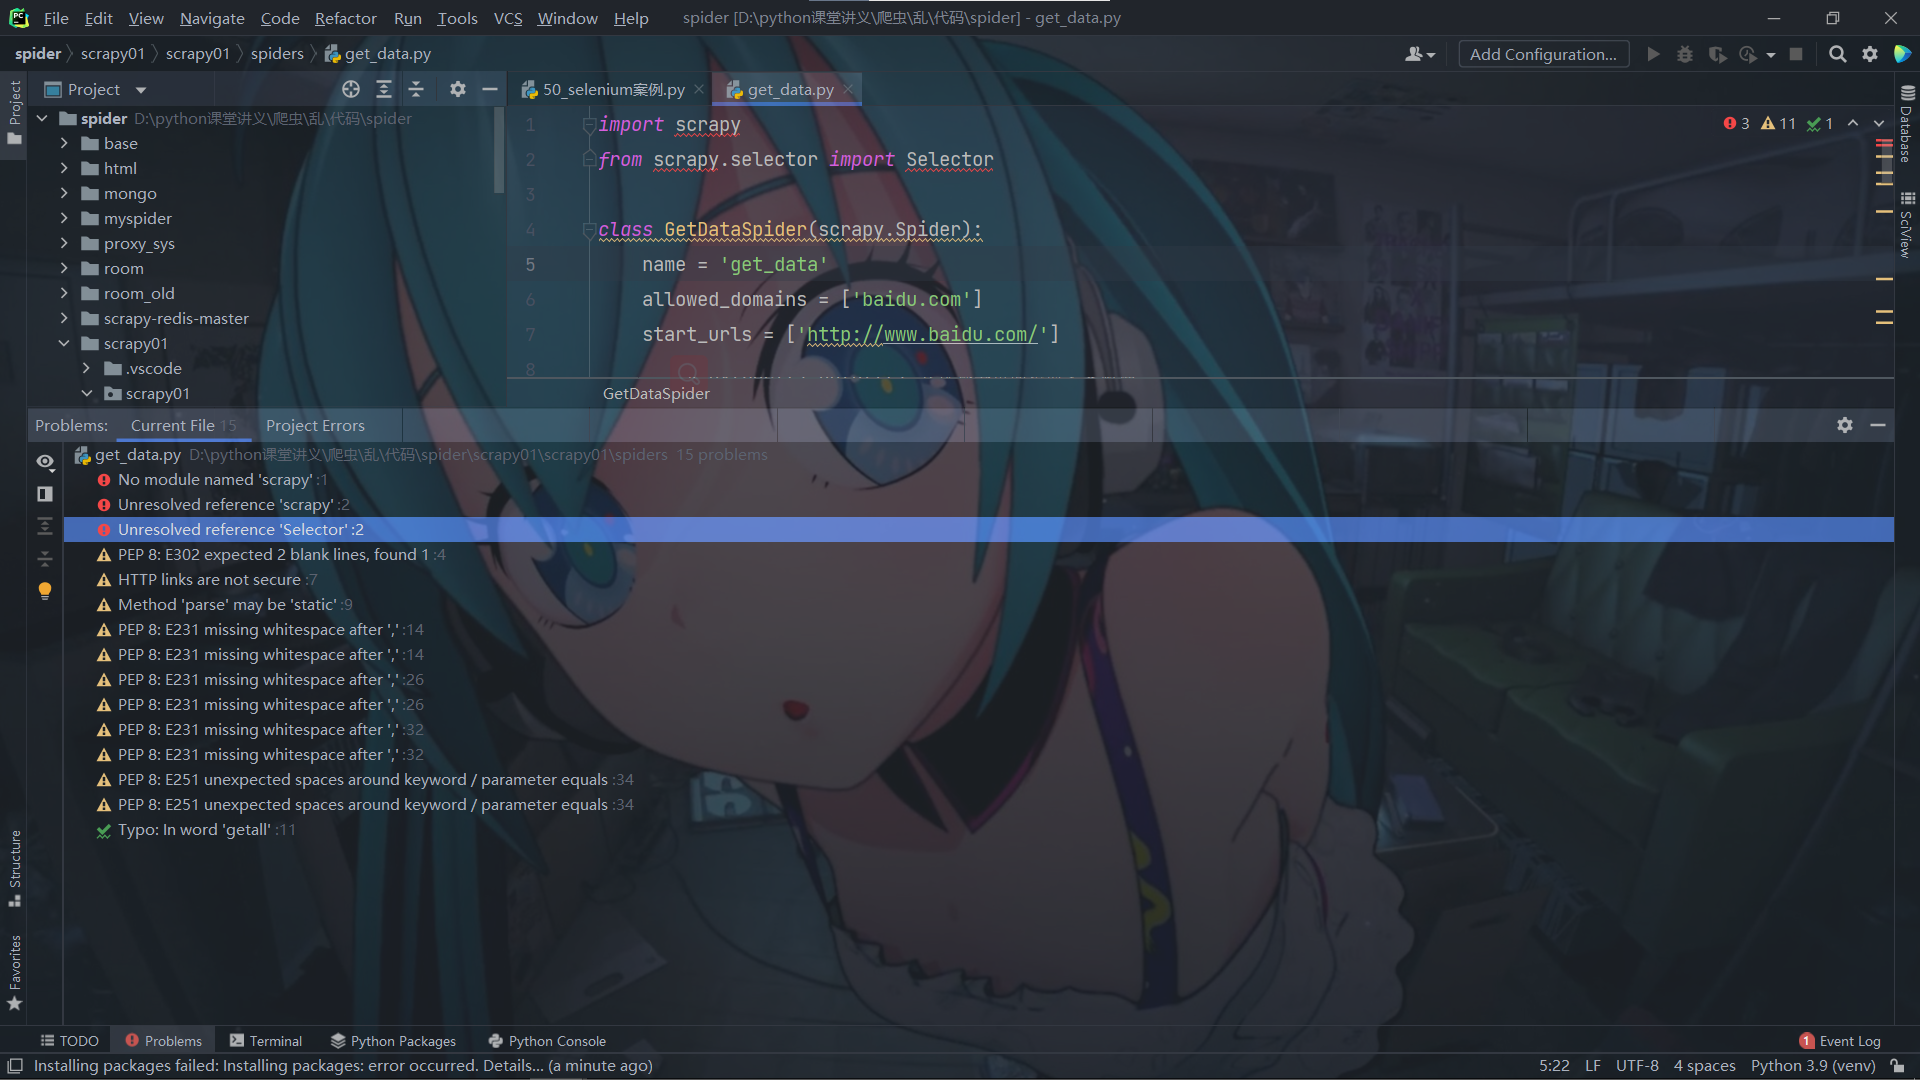
Task: Toggle the editor preview pane icon
Action: pos(45,494)
